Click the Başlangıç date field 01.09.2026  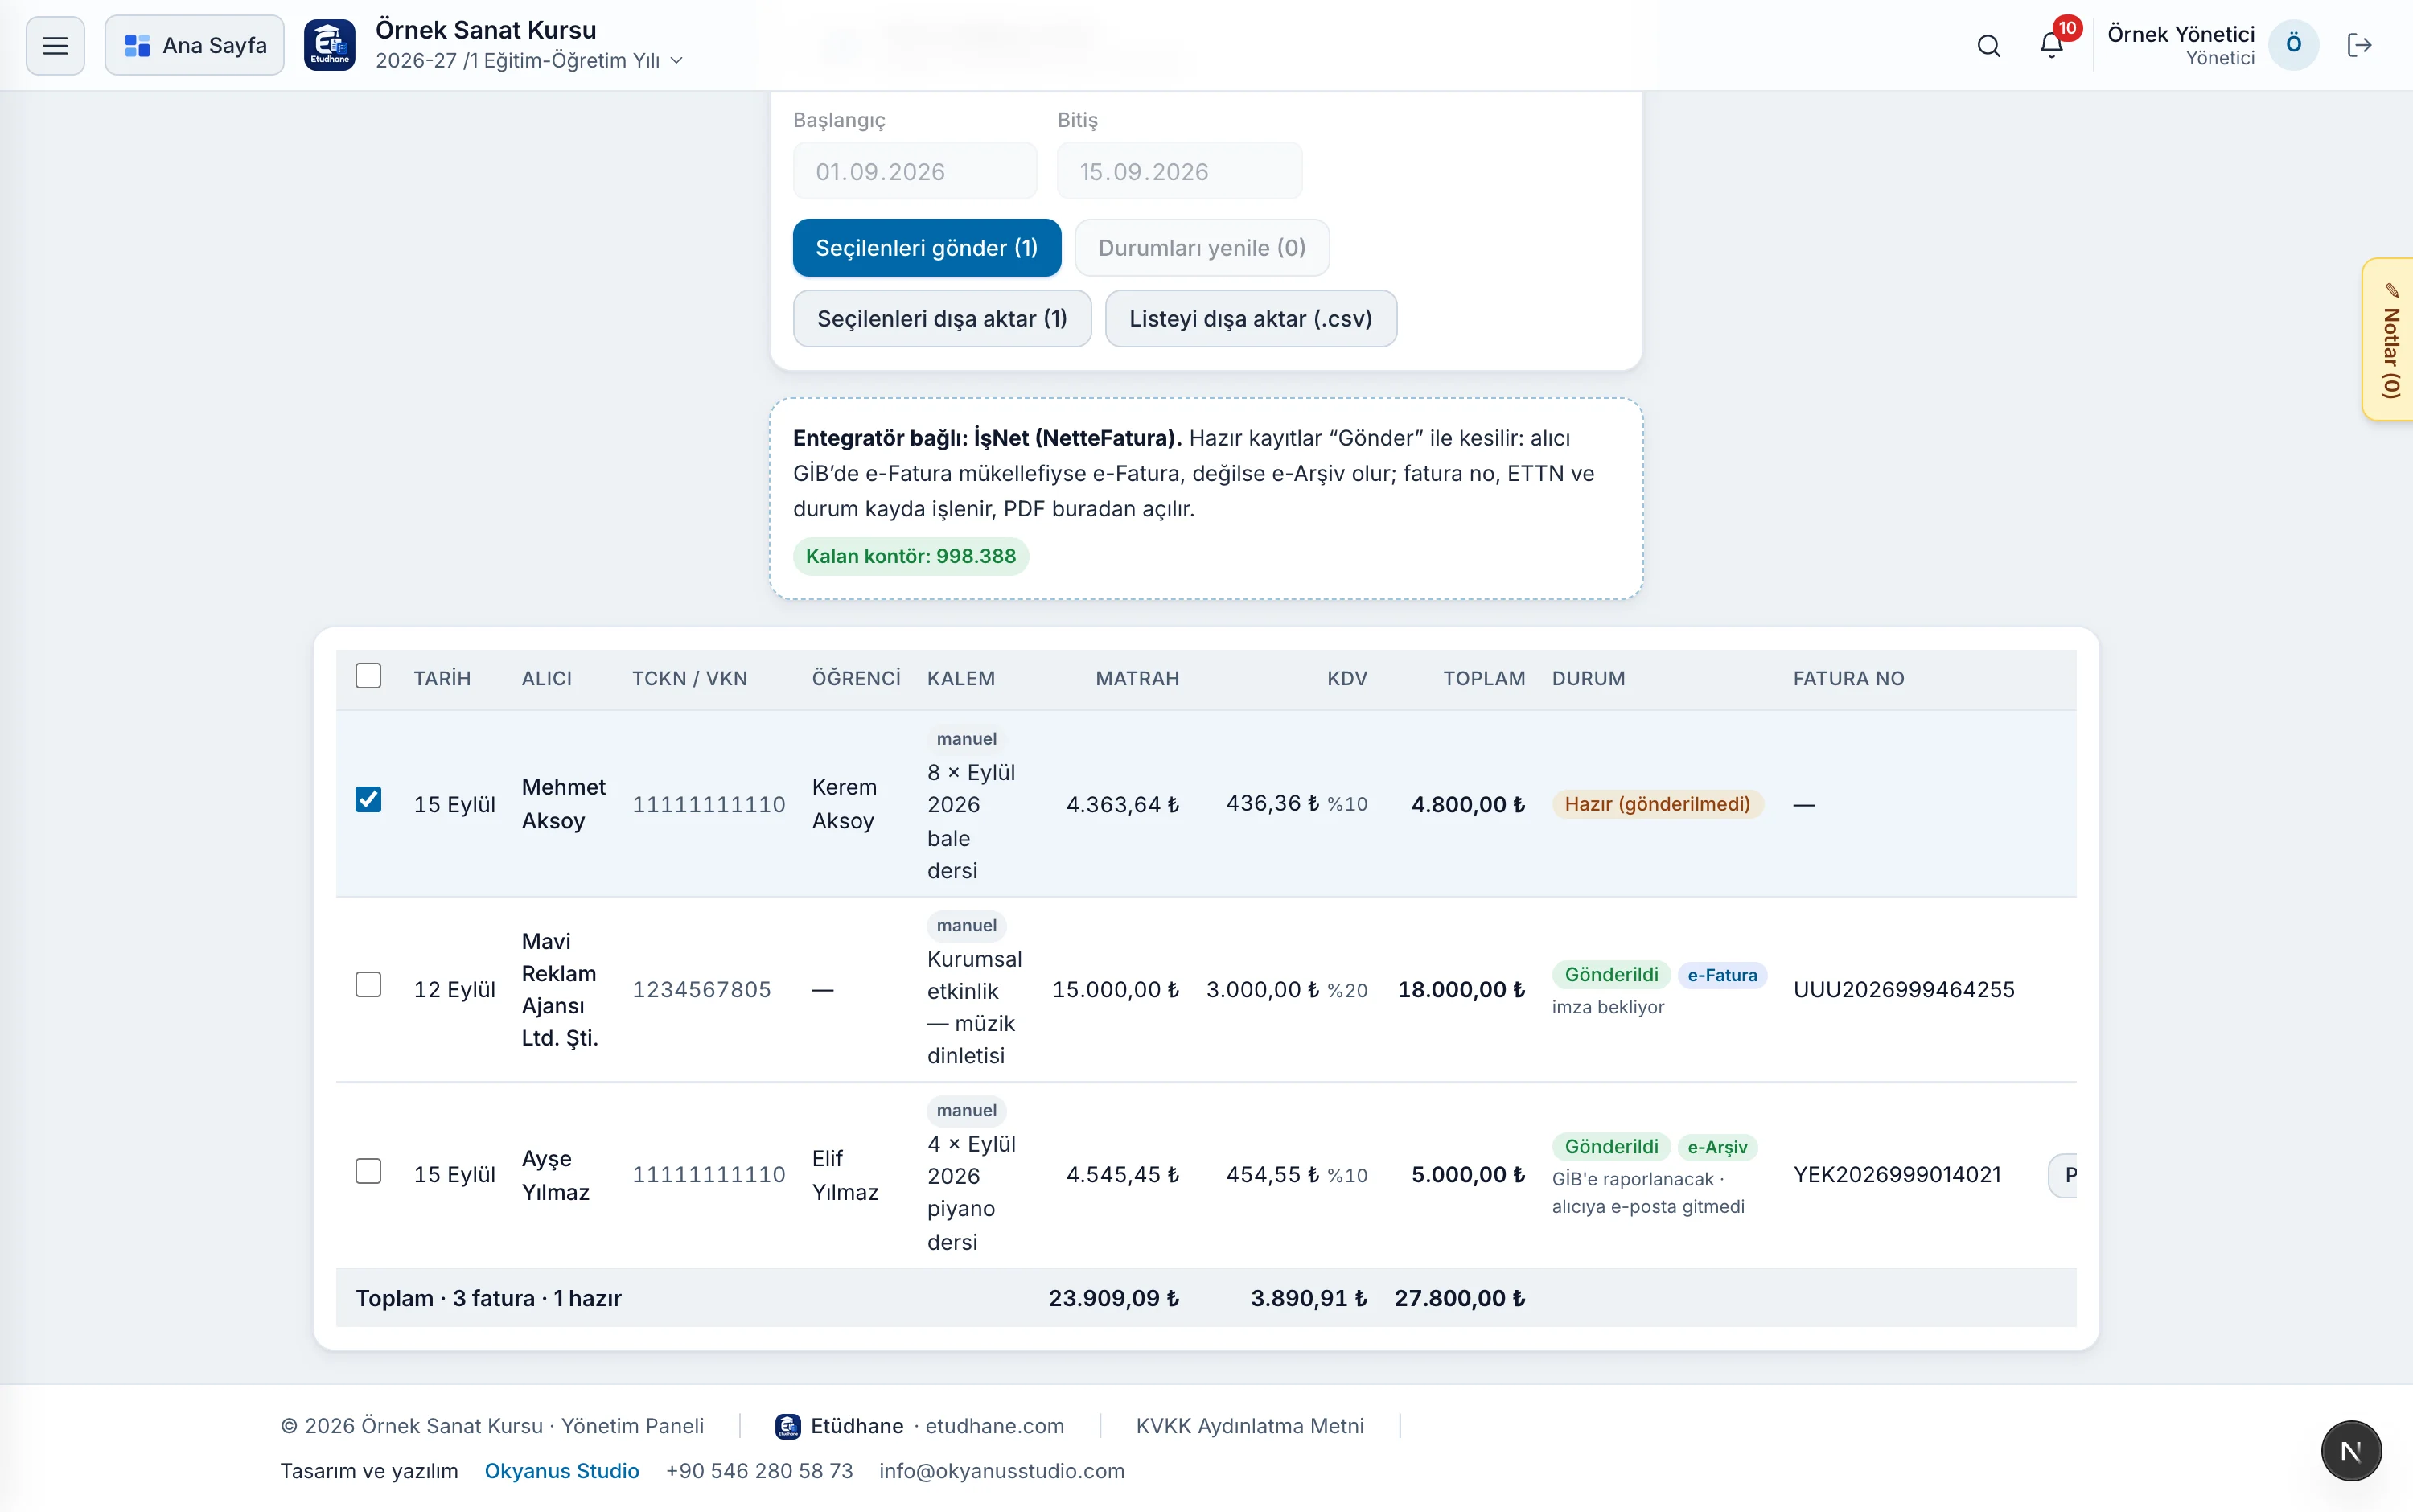pos(915,171)
